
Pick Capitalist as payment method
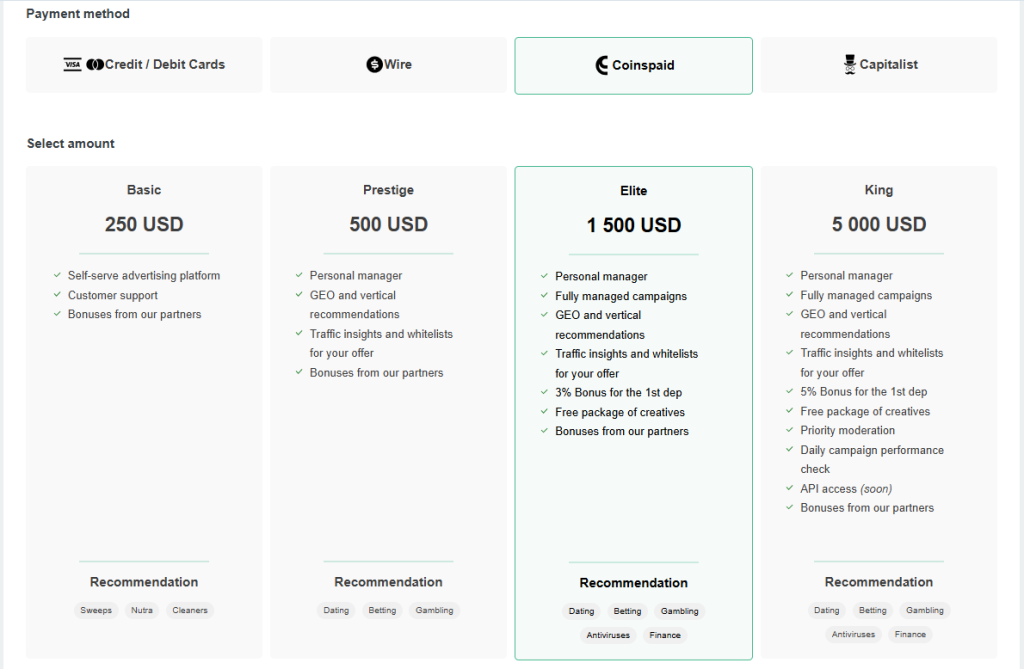click(x=879, y=65)
